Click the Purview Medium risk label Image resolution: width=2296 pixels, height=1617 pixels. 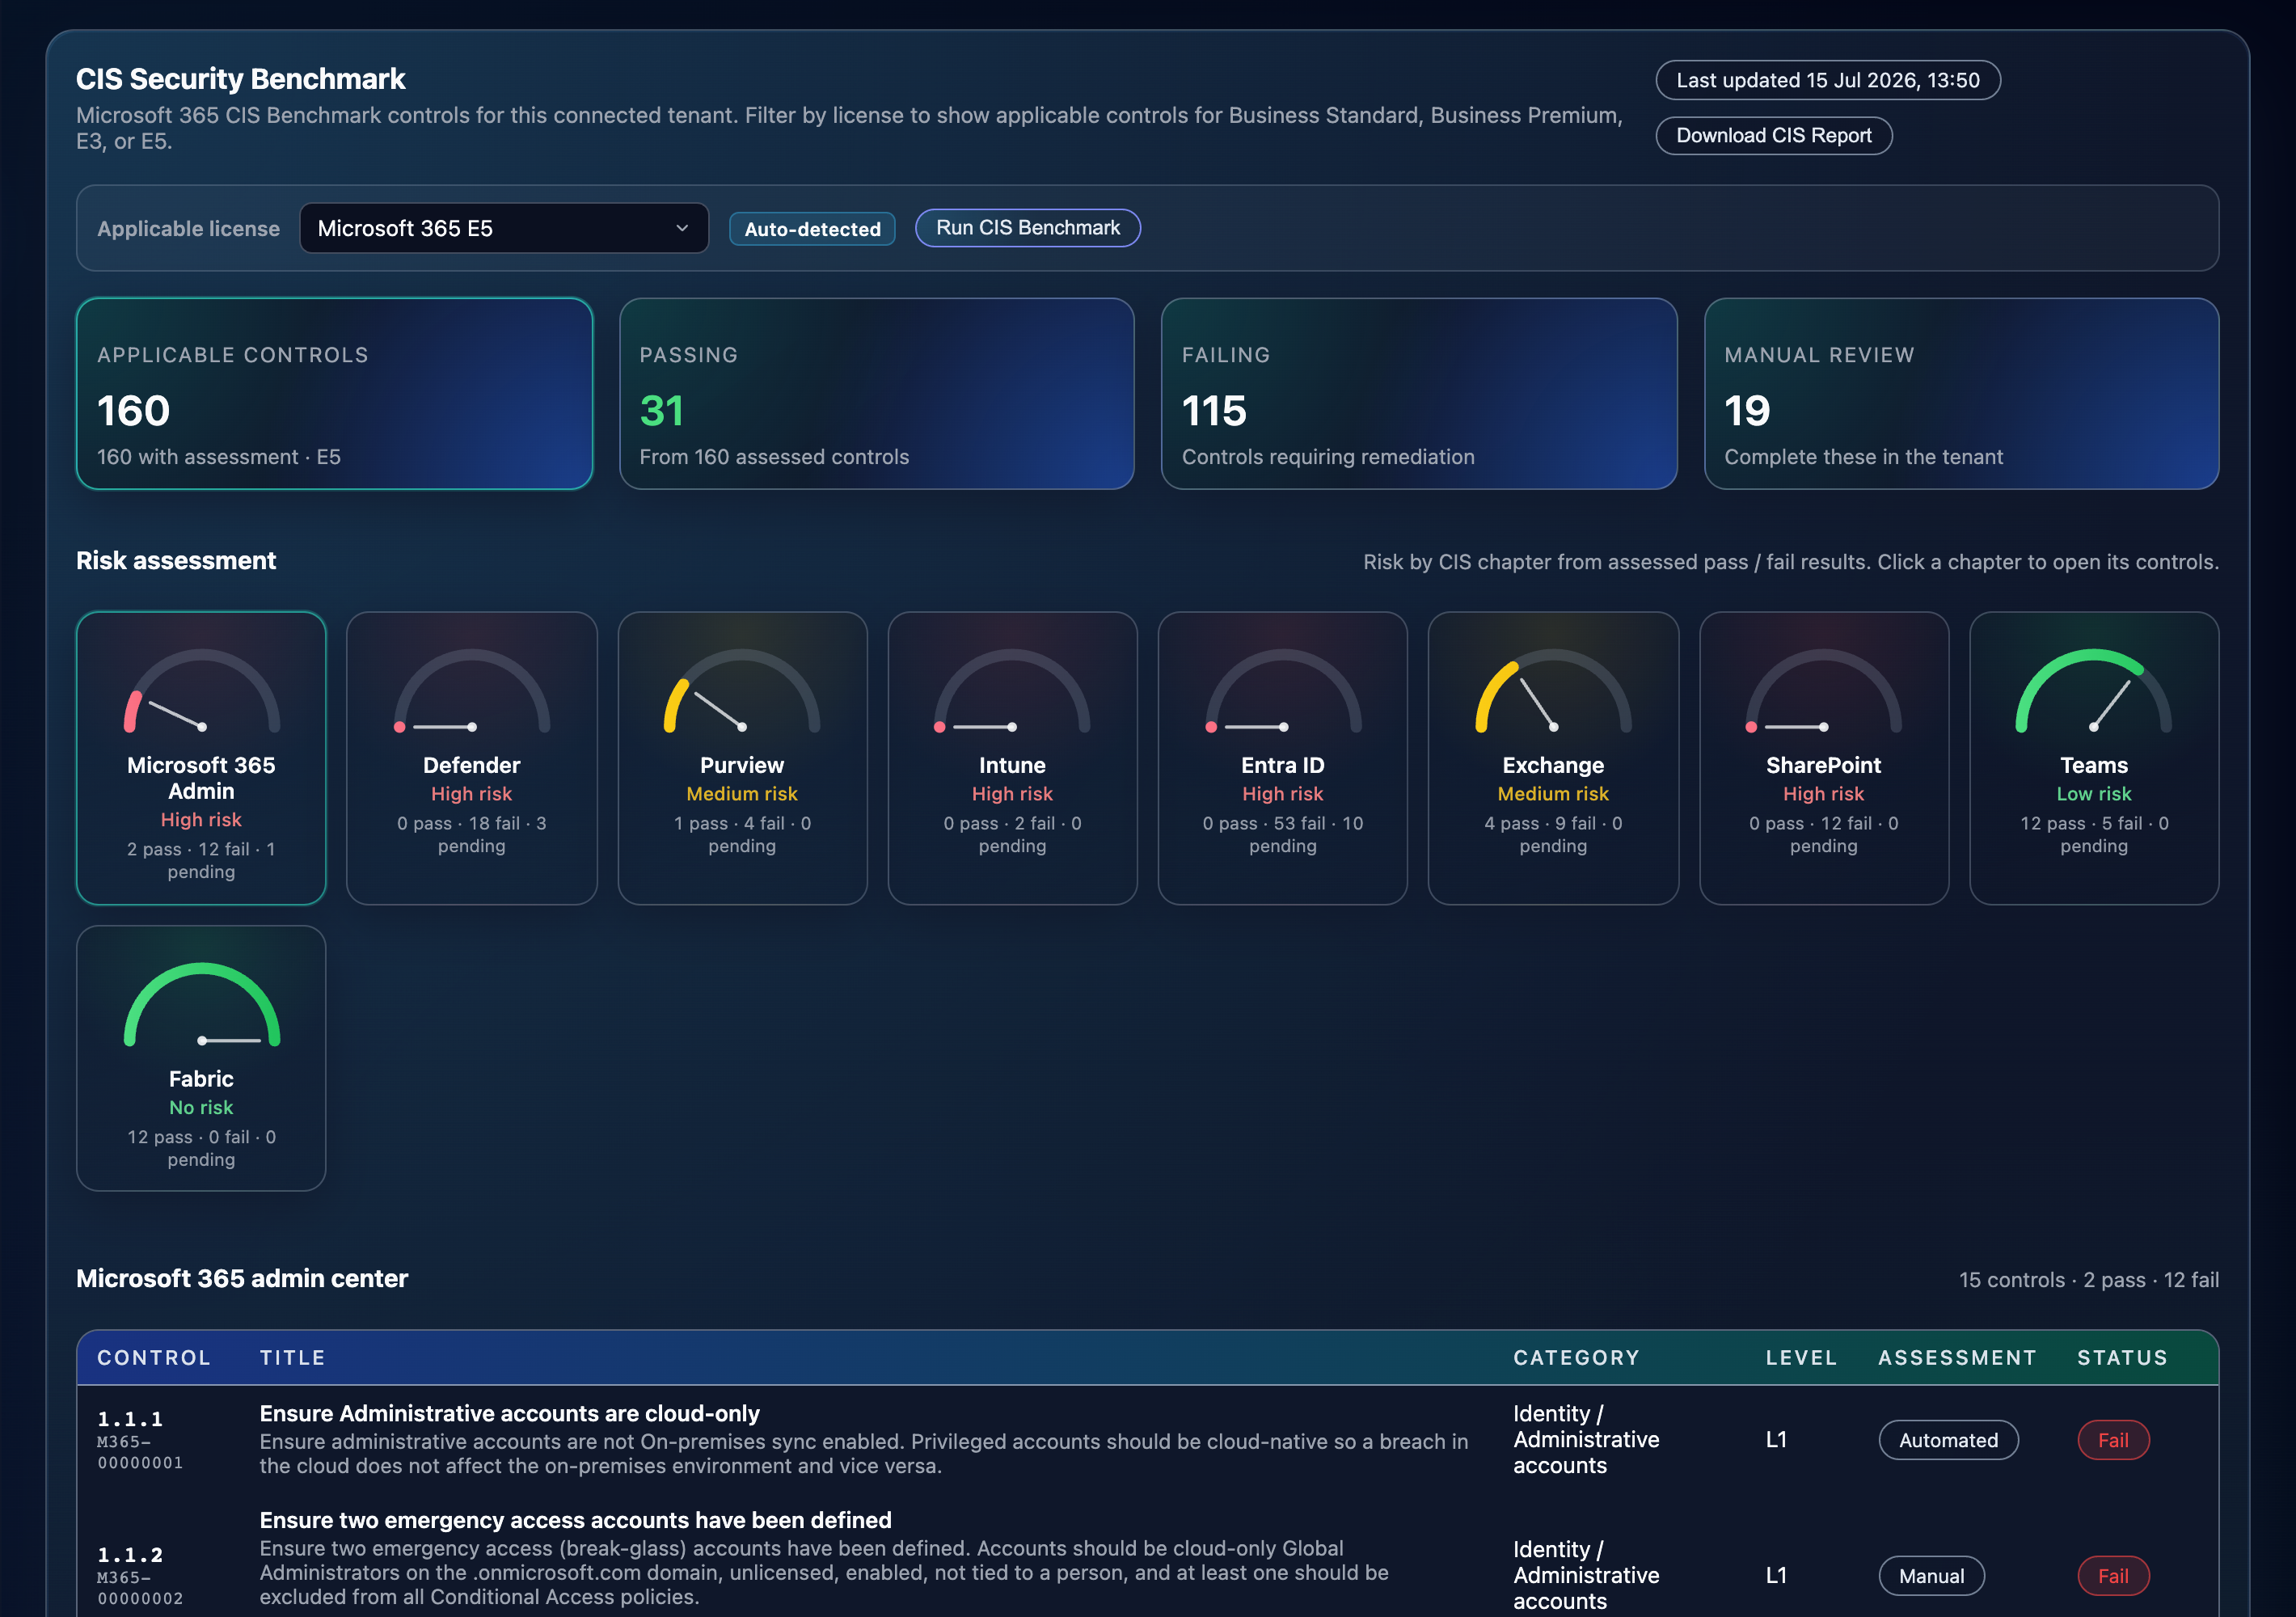pos(742,794)
